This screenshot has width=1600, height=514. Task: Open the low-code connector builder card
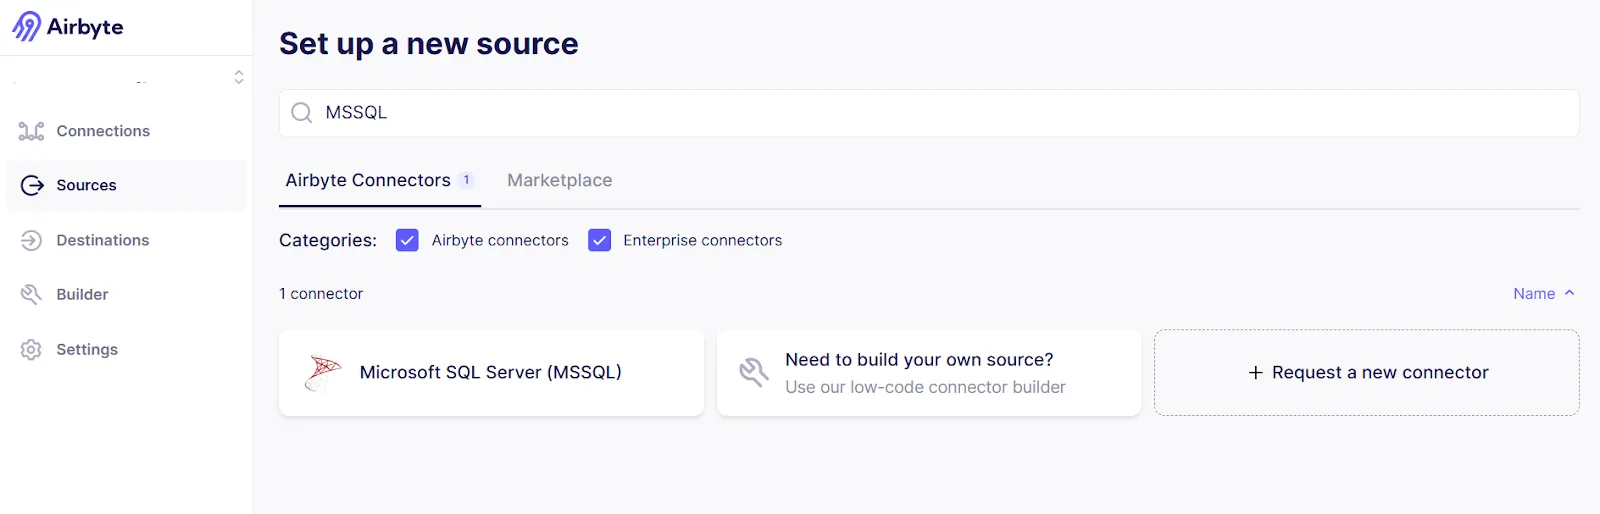coord(929,372)
